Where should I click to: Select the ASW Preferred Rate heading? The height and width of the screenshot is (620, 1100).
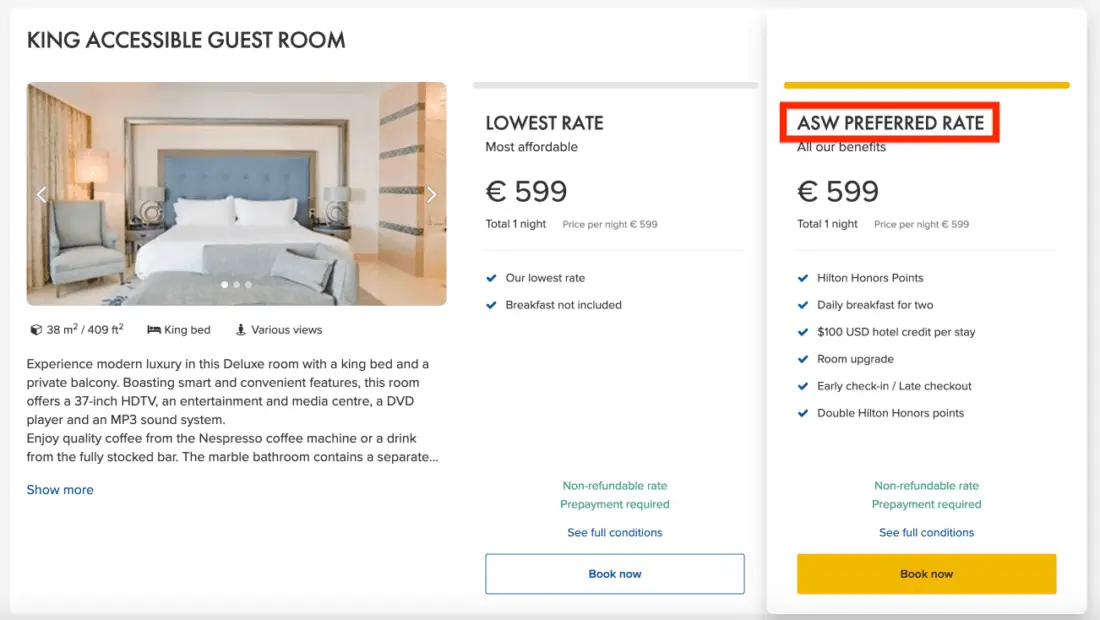coord(890,124)
